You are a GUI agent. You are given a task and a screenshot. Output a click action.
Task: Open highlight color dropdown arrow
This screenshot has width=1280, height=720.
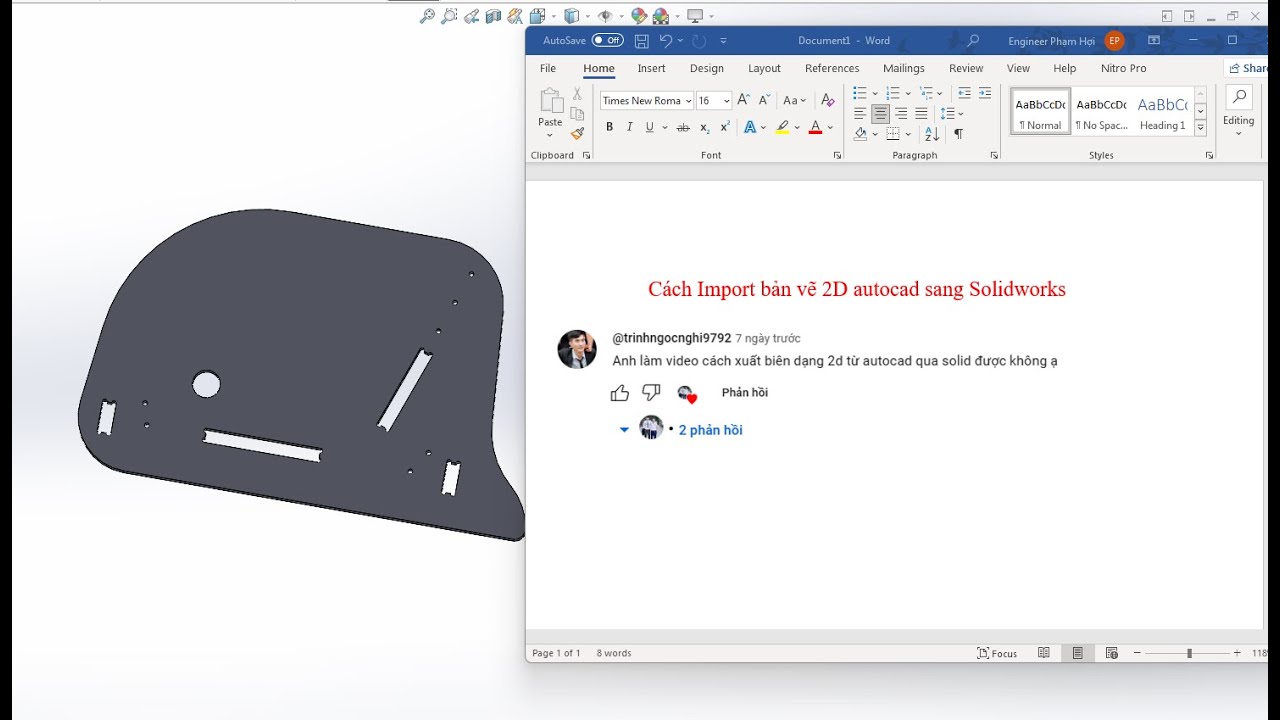click(797, 128)
